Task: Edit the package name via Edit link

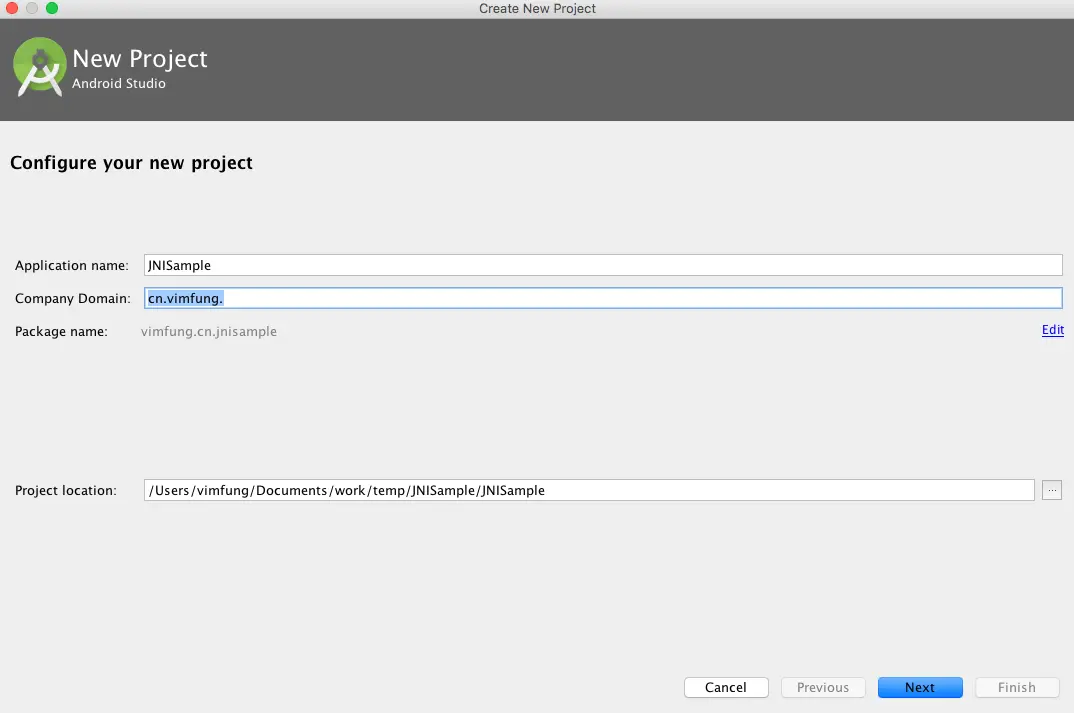Action: tap(1053, 330)
